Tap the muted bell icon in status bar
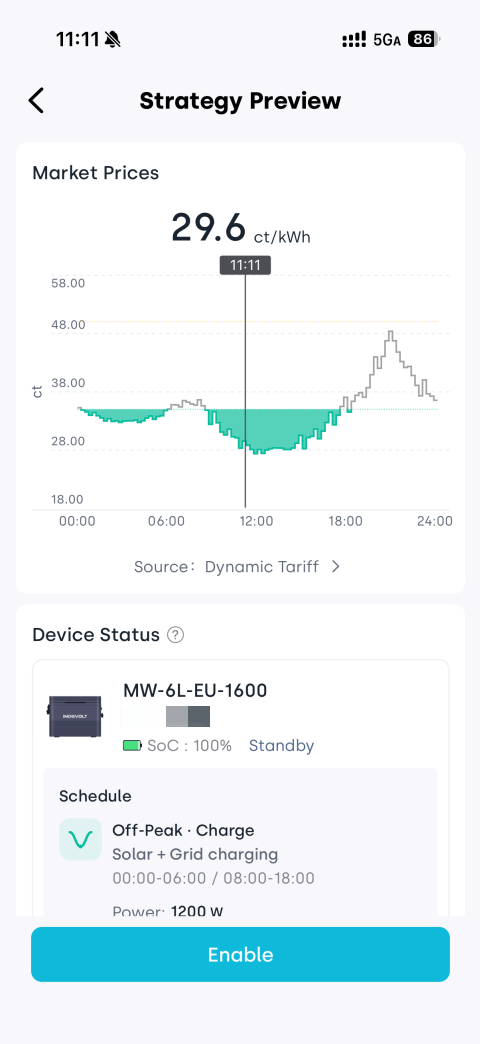The width and height of the screenshot is (480, 1044). tap(113, 40)
